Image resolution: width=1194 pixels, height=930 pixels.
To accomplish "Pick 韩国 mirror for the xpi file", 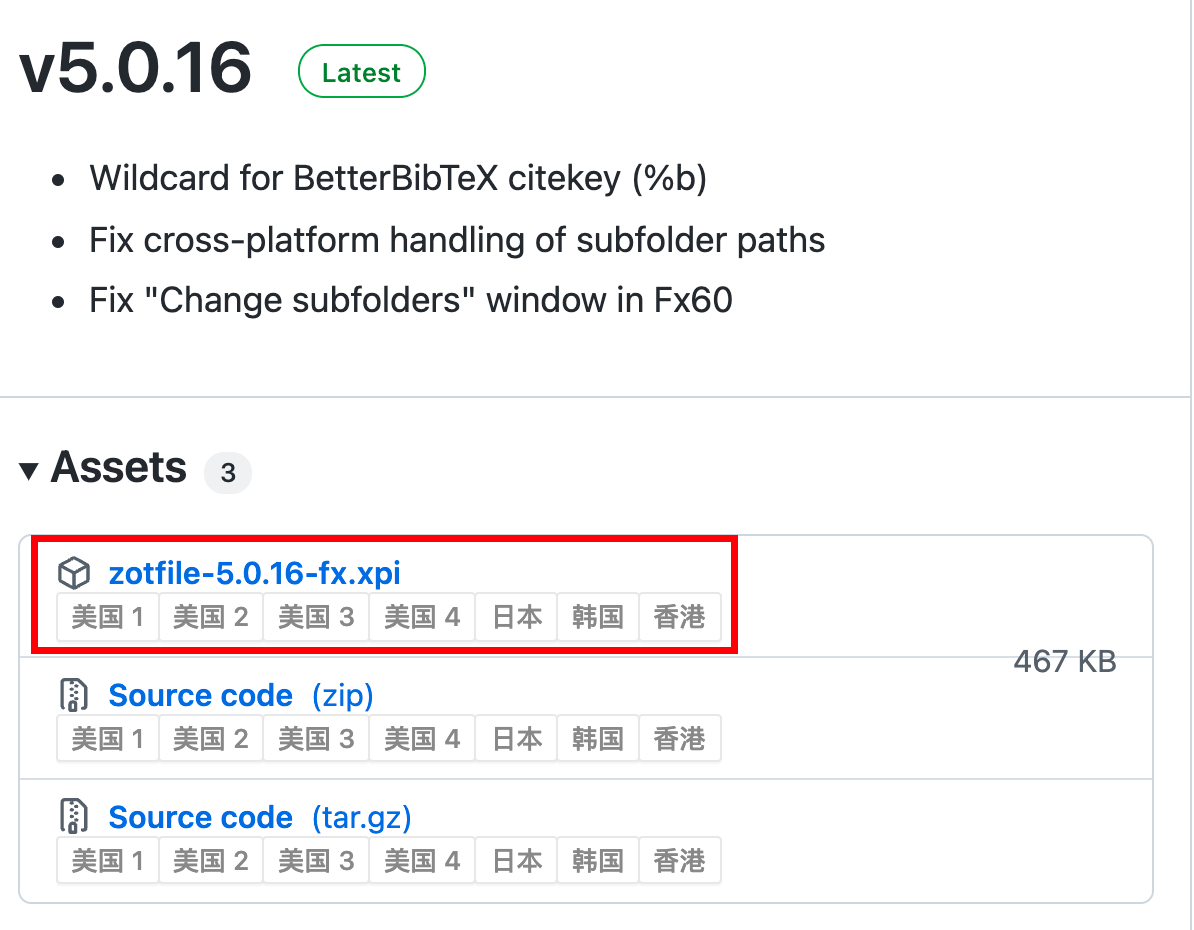I will click(x=598, y=617).
